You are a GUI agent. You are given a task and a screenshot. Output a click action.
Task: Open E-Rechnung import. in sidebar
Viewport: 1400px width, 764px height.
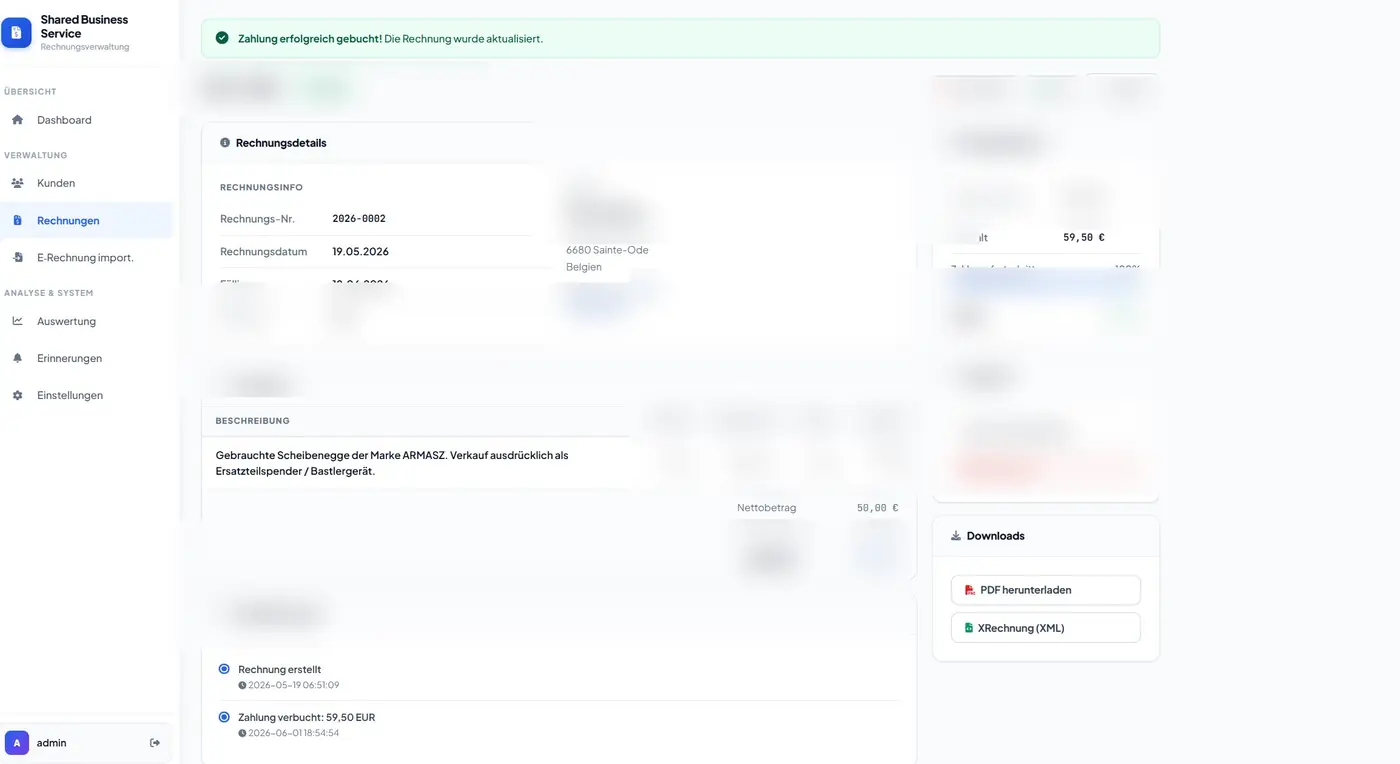pyautogui.click(x=86, y=257)
